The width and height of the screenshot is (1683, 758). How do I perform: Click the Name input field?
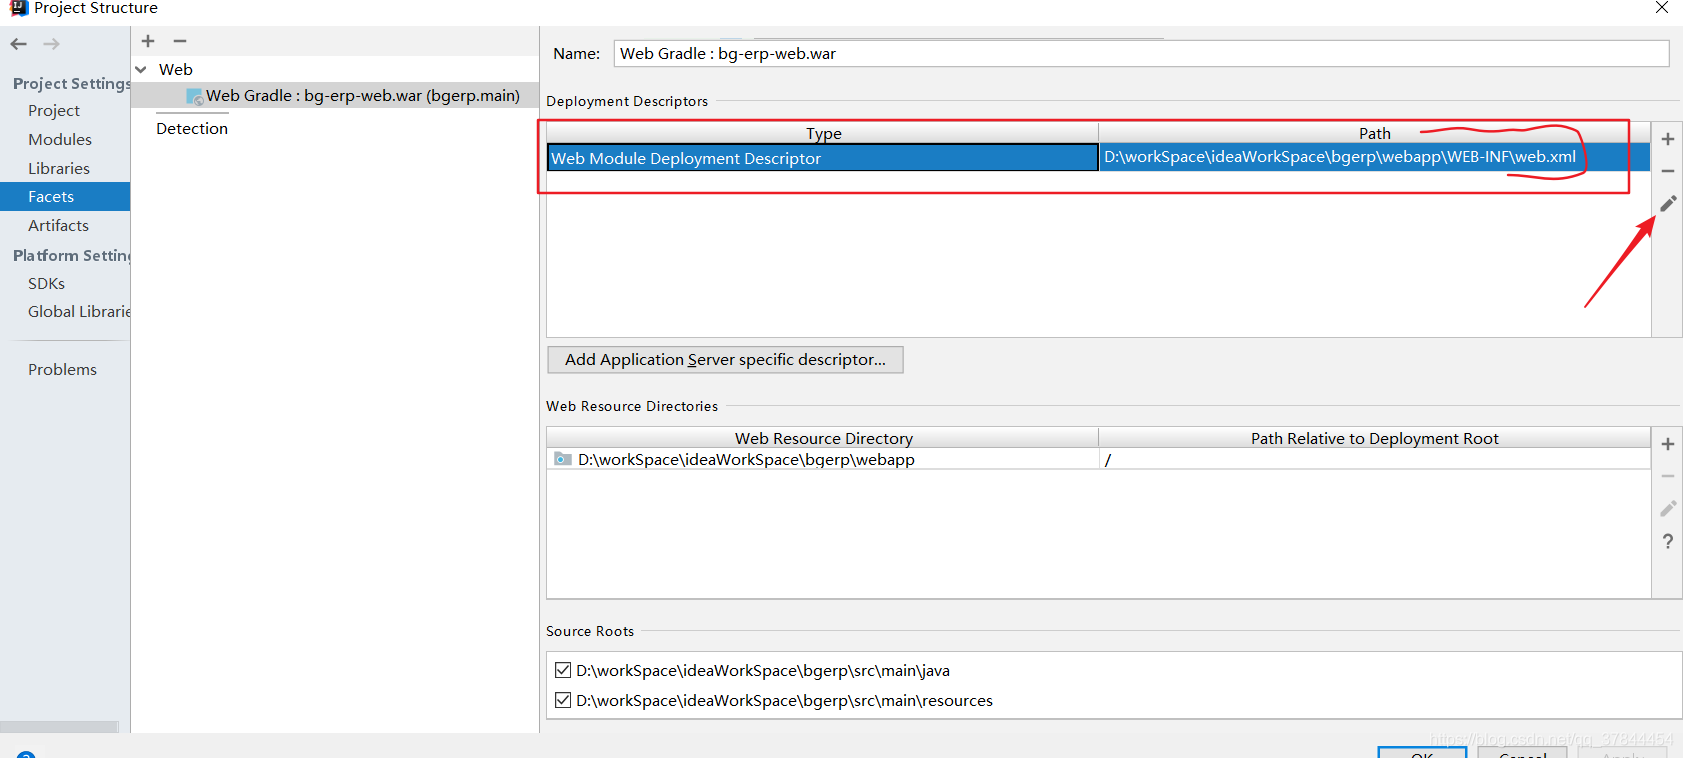coord(1141,54)
